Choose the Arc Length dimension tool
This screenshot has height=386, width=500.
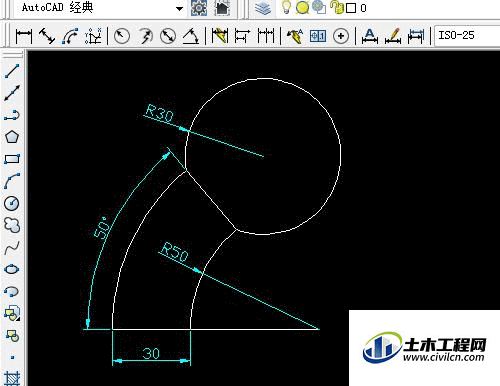click(70, 36)
